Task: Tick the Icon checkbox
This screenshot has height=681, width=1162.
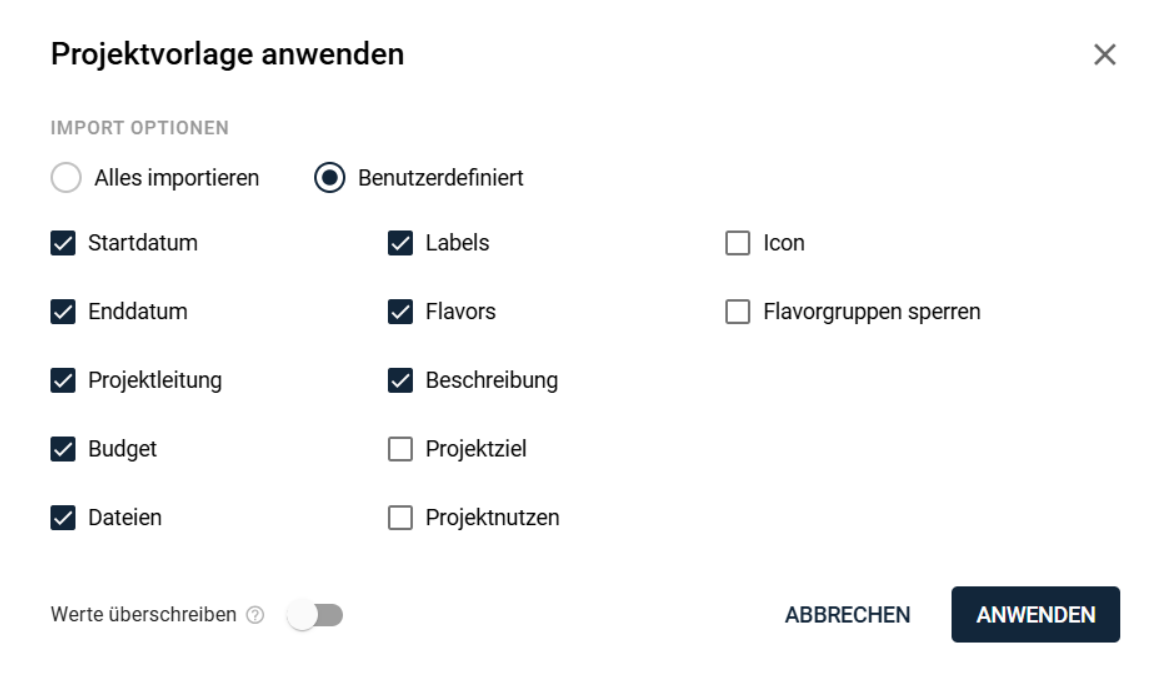Action: 738,243
